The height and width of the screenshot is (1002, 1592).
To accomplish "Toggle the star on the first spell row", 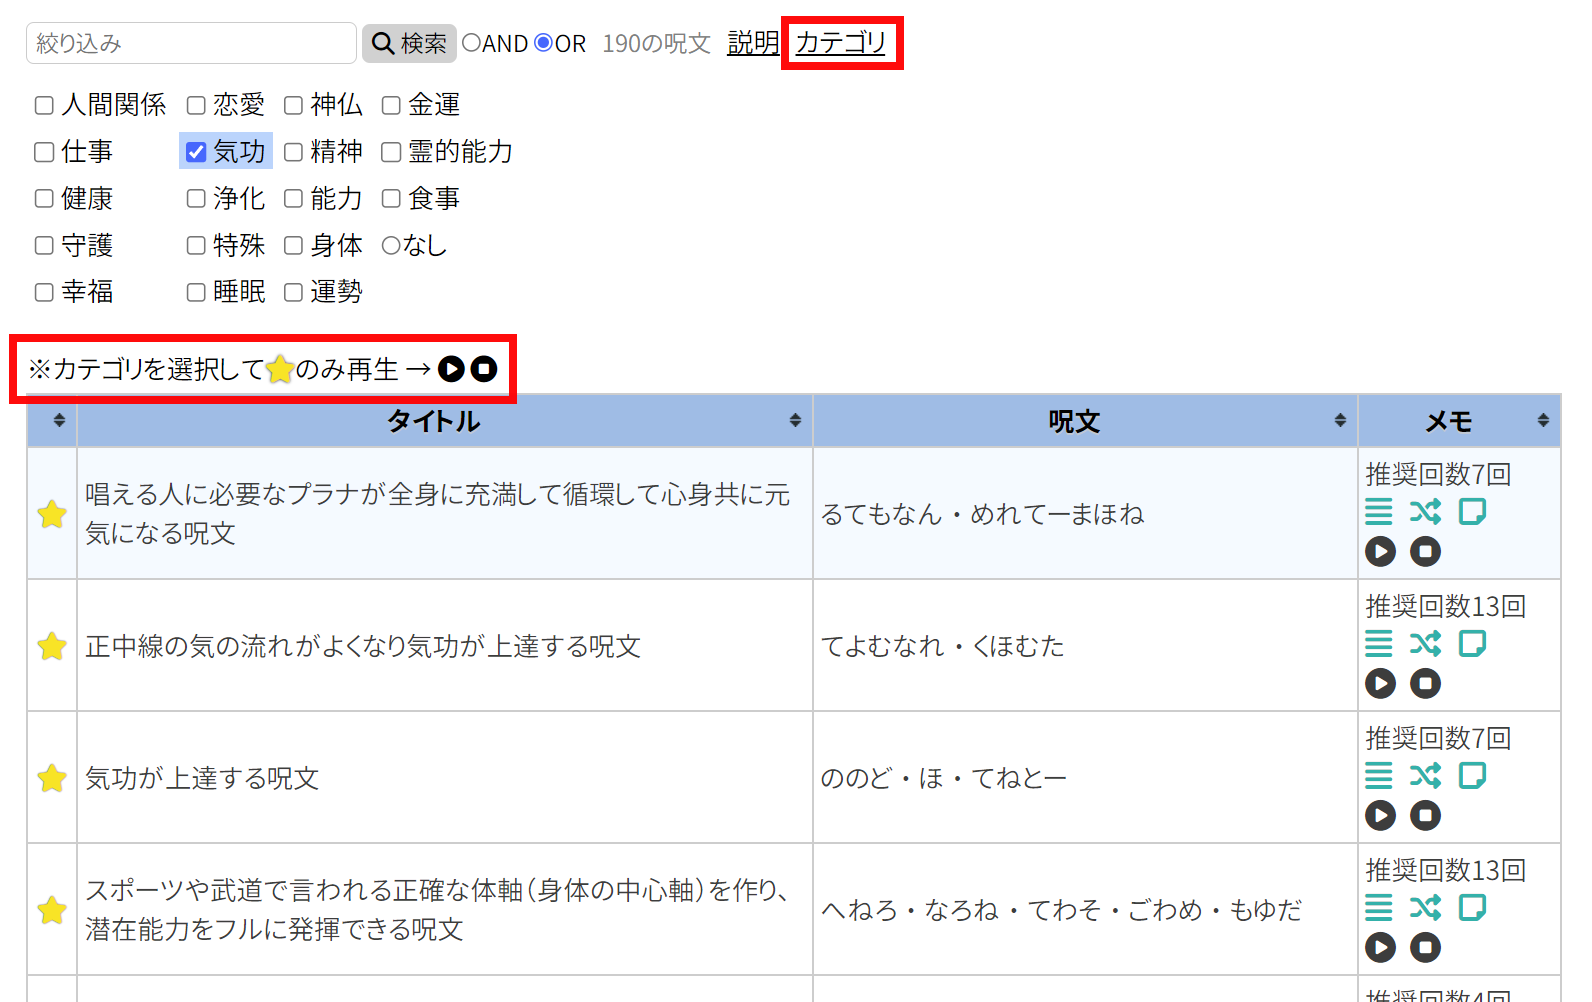I will [x=52, y=514].
